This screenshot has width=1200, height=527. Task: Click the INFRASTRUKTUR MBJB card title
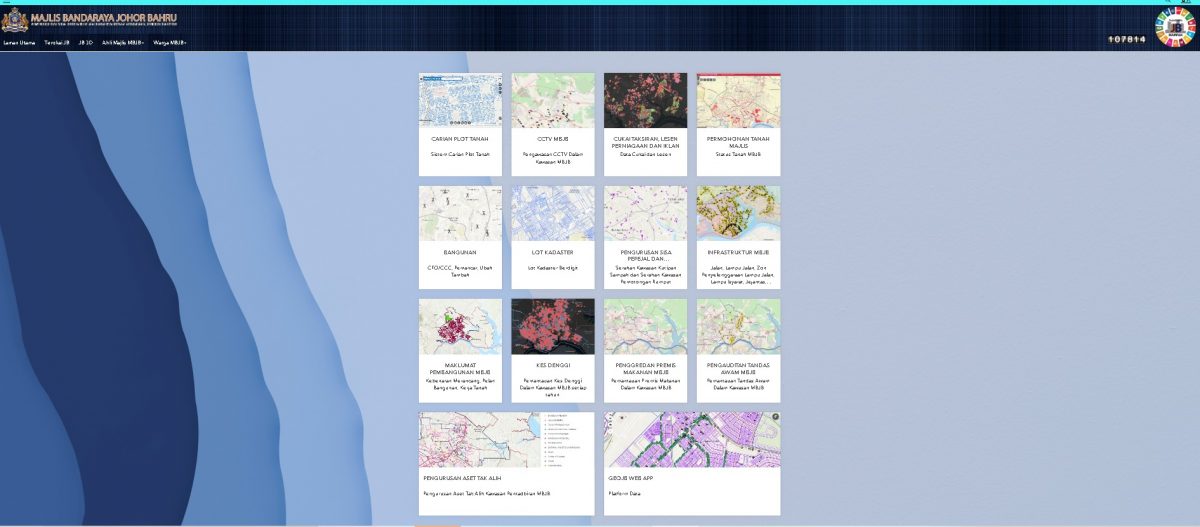[x=738, y=252]
